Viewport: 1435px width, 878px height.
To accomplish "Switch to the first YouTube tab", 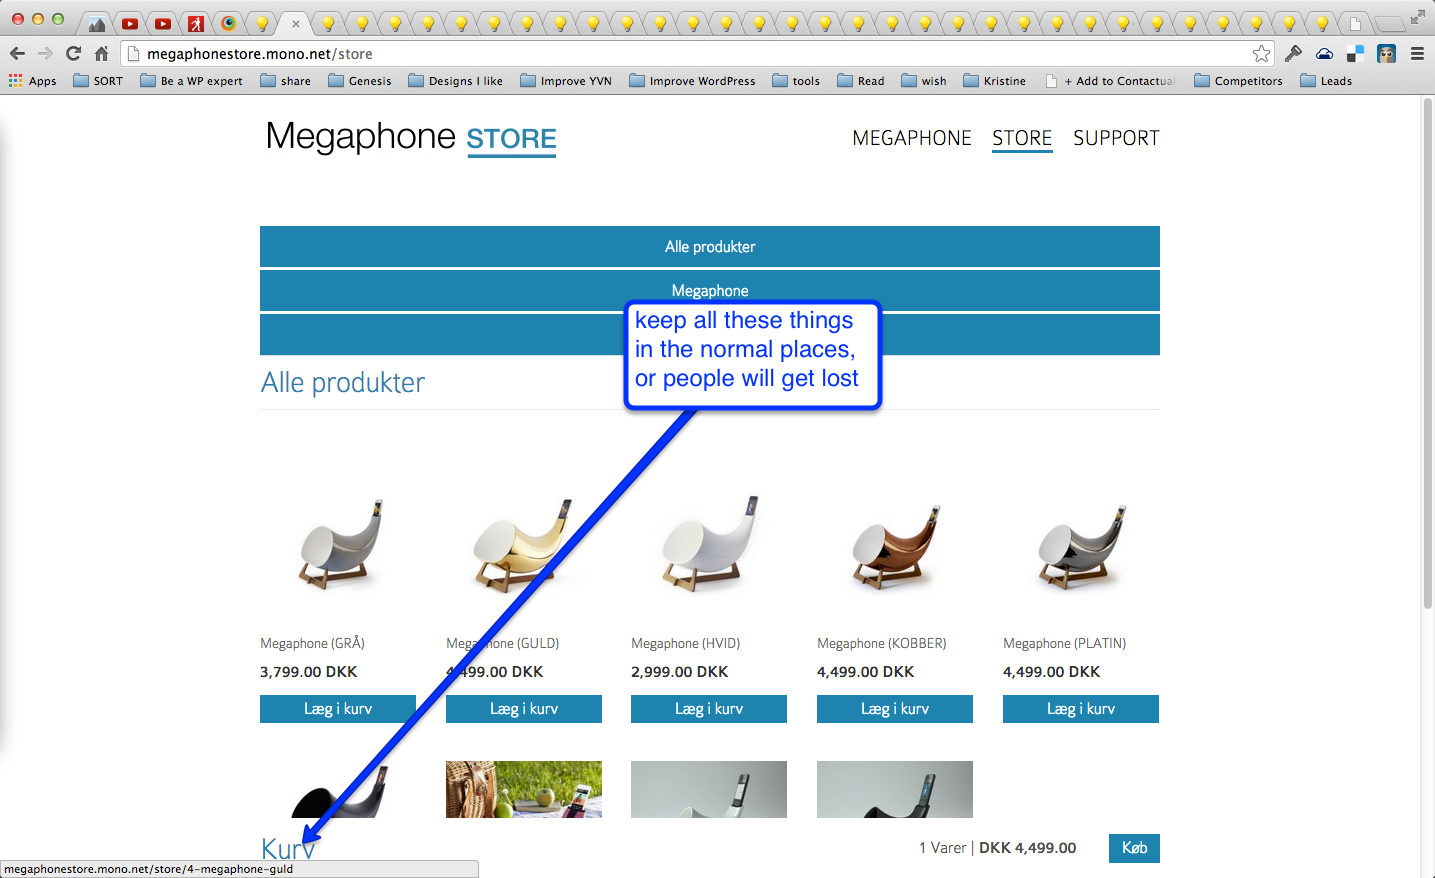I will coord(130,24).
